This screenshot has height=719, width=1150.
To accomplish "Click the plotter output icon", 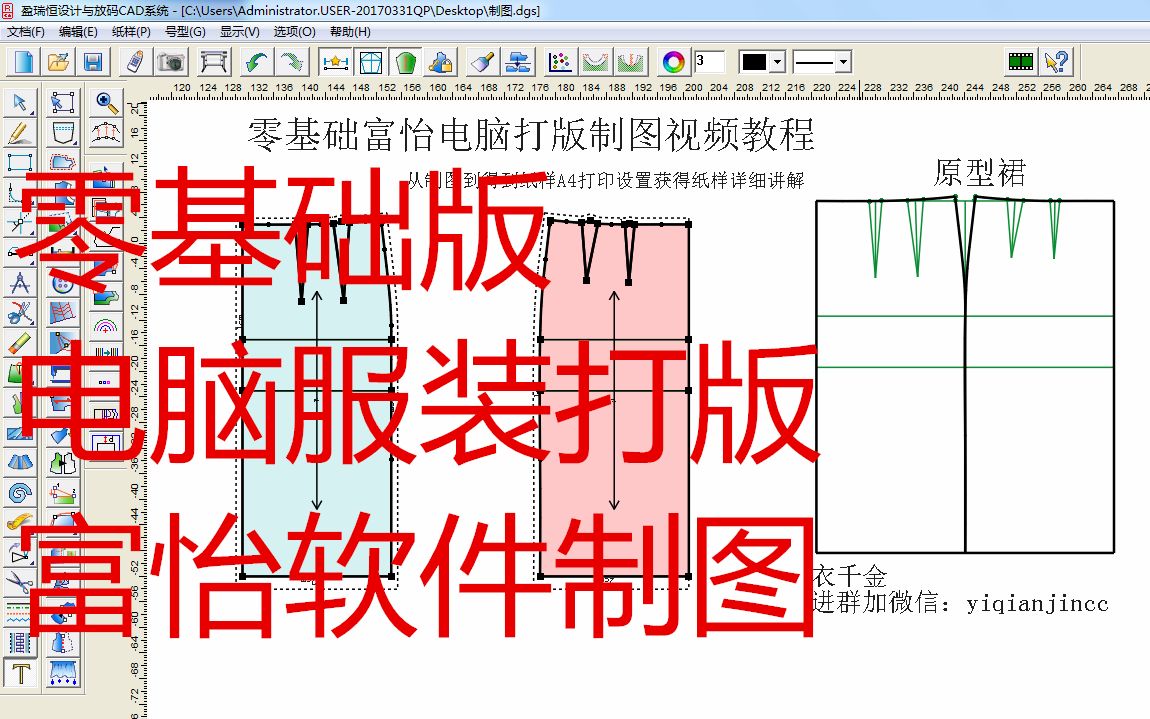I will pos(213,62).
